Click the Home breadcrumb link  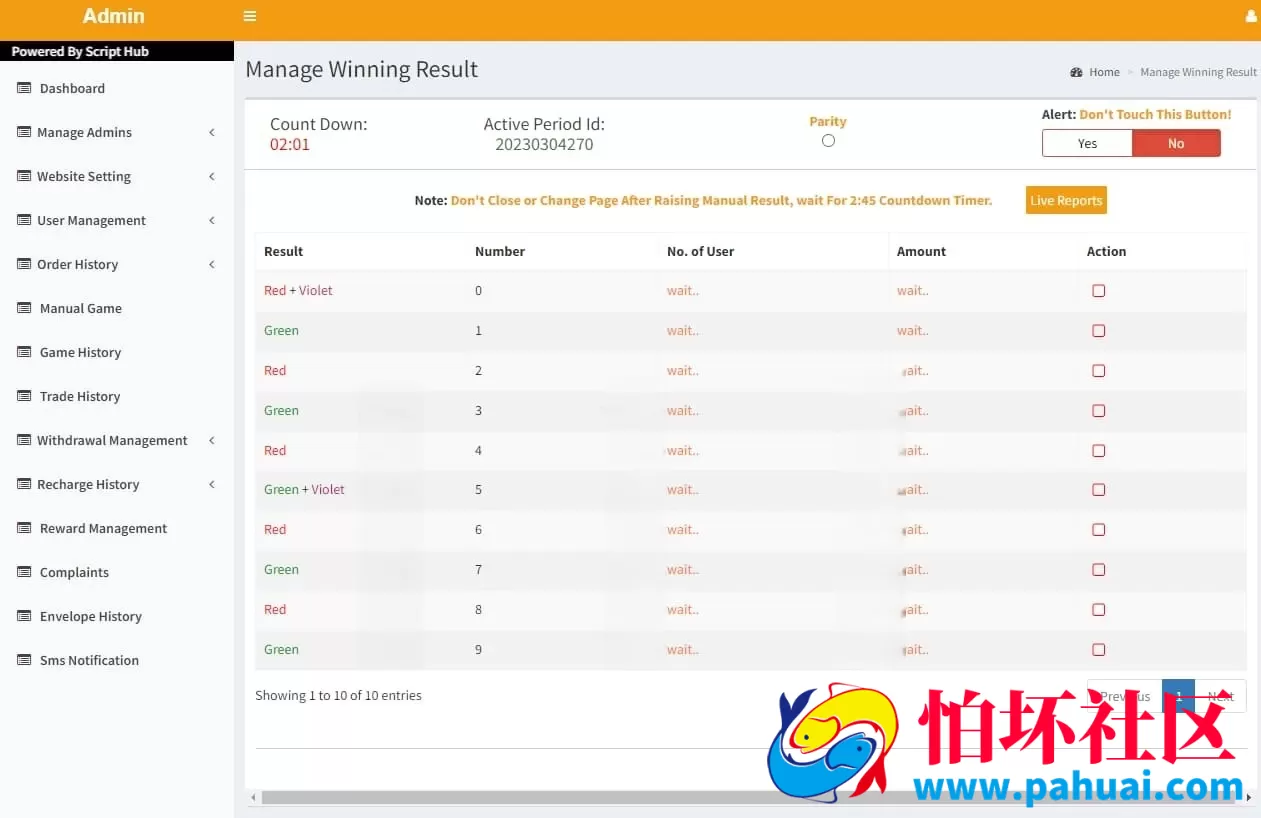coord(1104,72)
